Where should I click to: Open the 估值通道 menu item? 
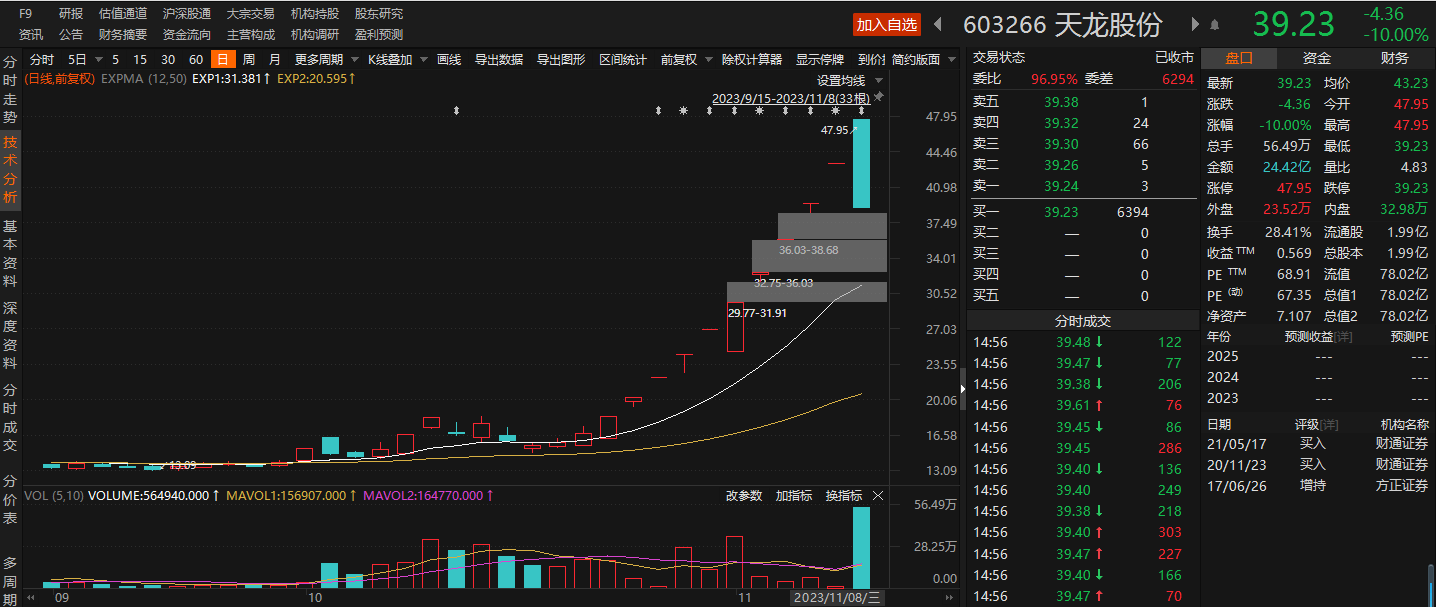[x=123, y=14]
